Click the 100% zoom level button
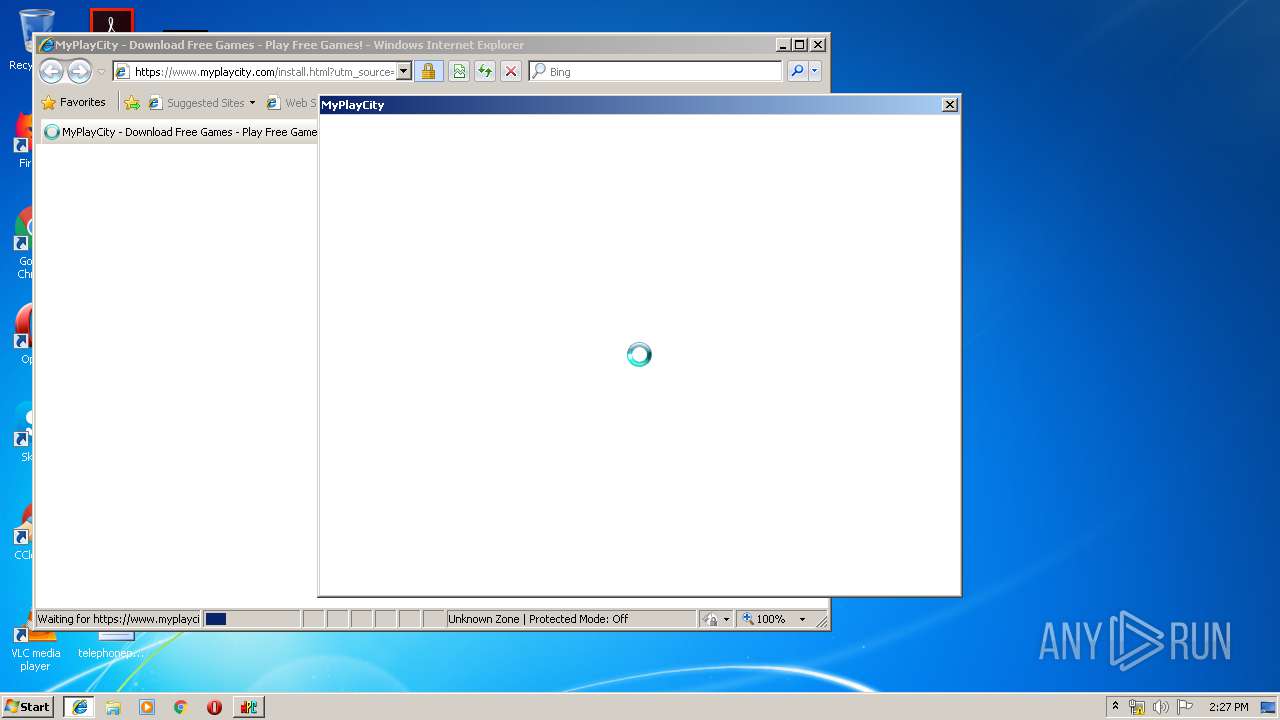This screenshot has height=720, width=1280. click(764, 619)
